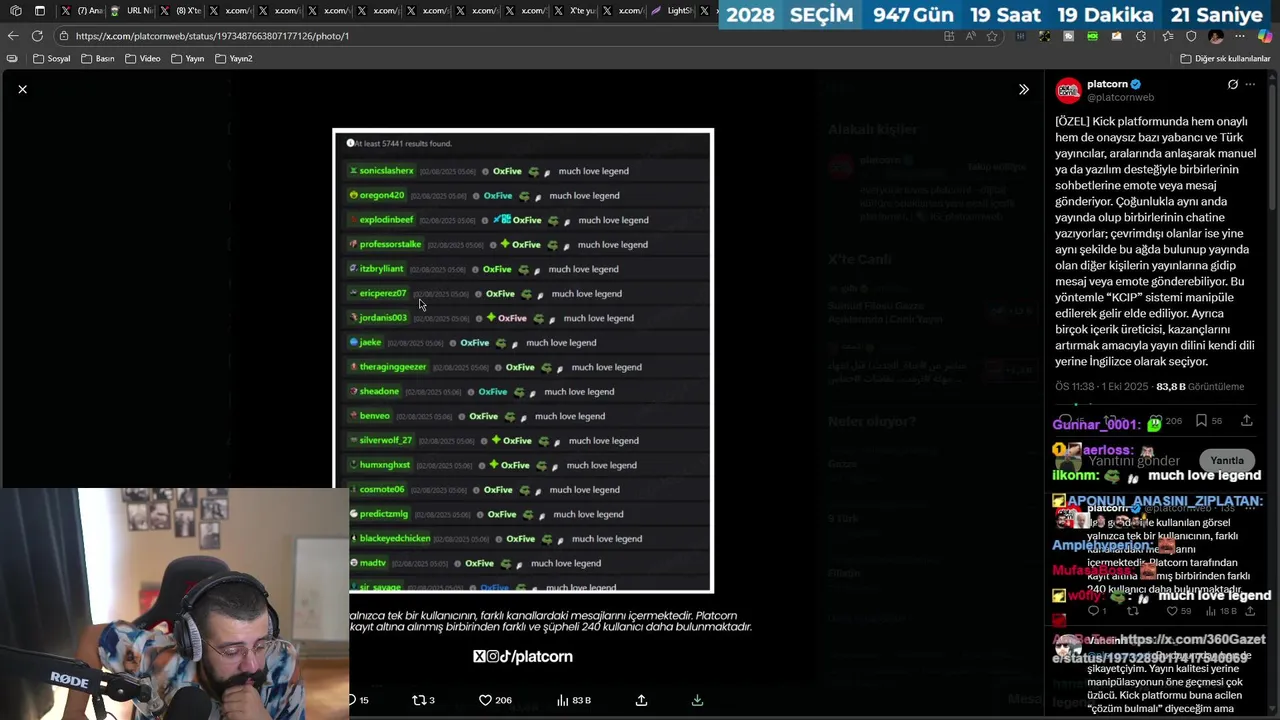Switch to the '(8) X'te' tab

pyautogui.click(x=180, y=11)
